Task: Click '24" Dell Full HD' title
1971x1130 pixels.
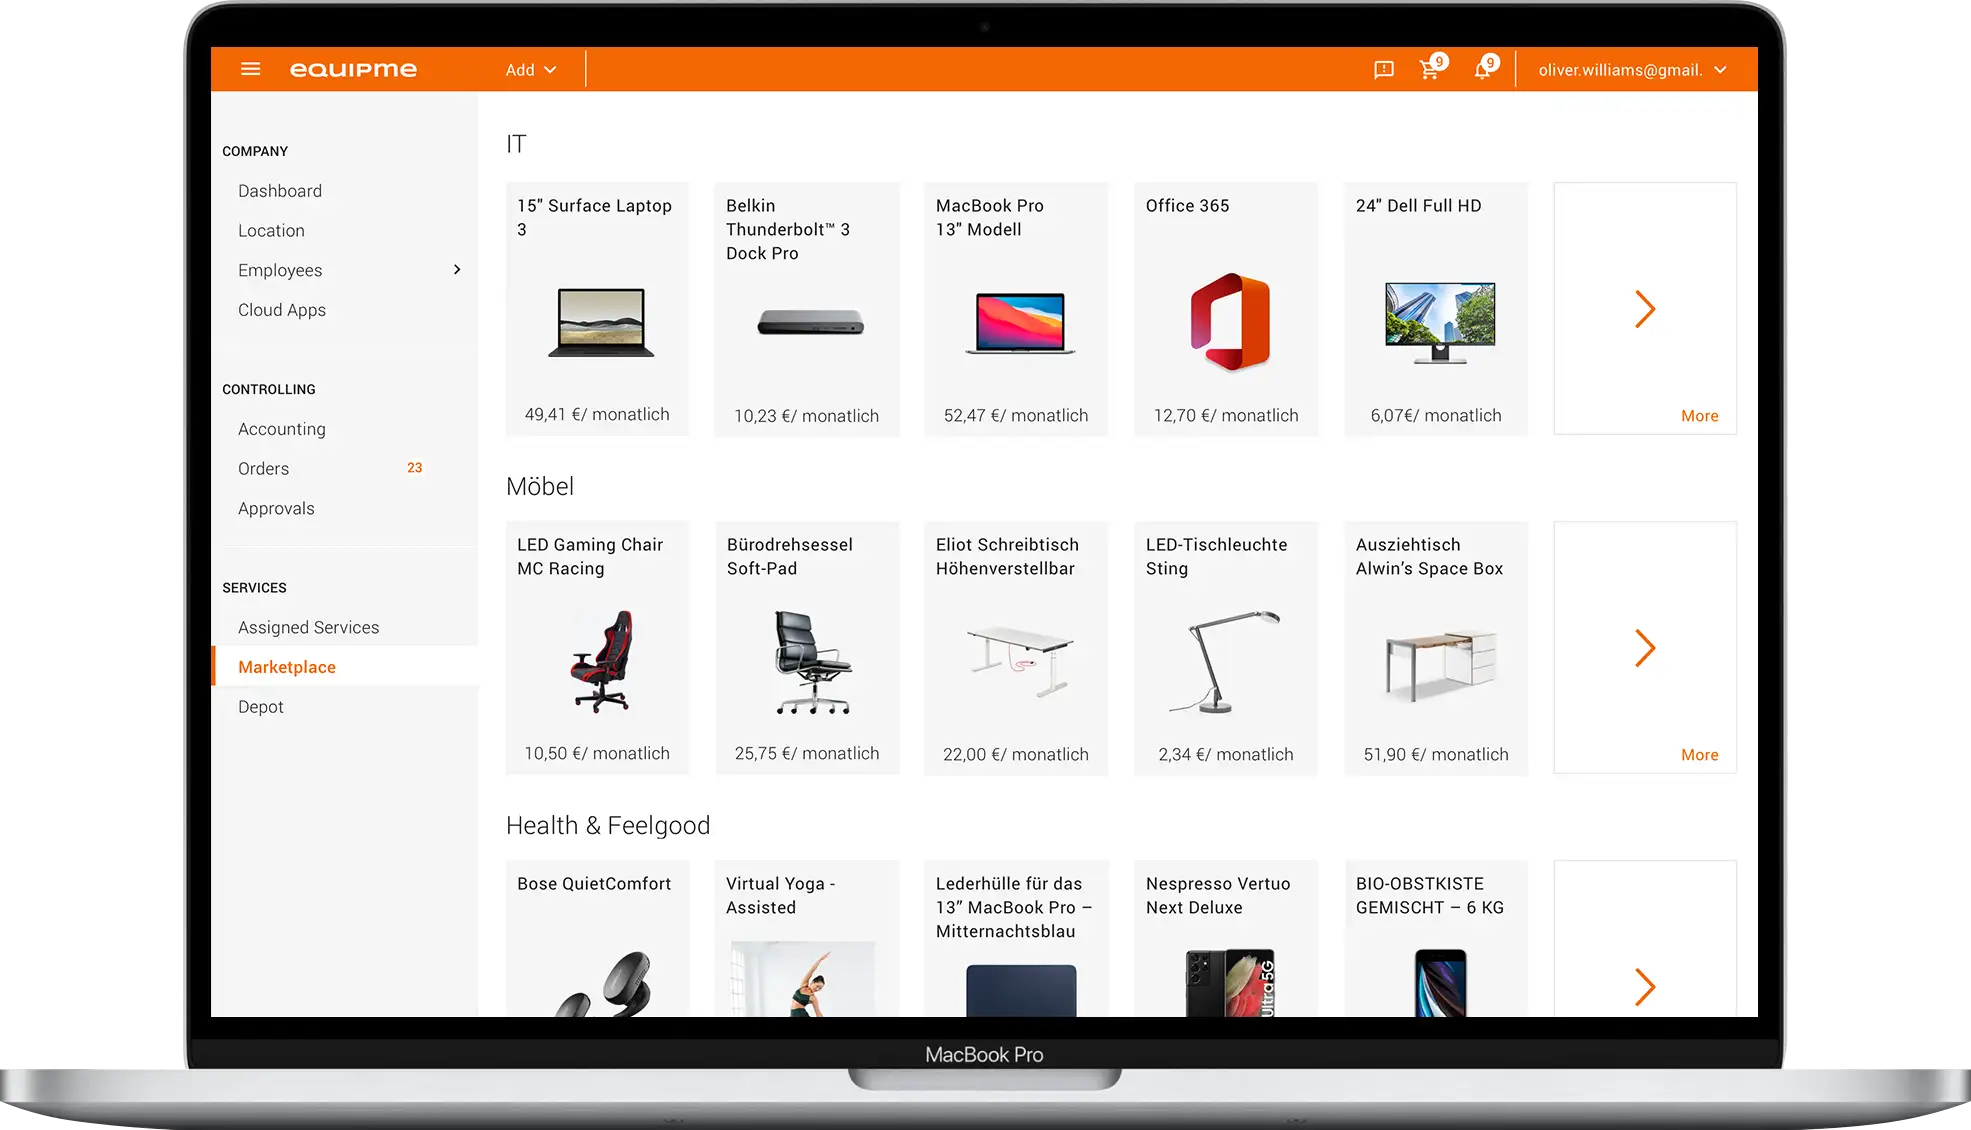Action: 1418,205
